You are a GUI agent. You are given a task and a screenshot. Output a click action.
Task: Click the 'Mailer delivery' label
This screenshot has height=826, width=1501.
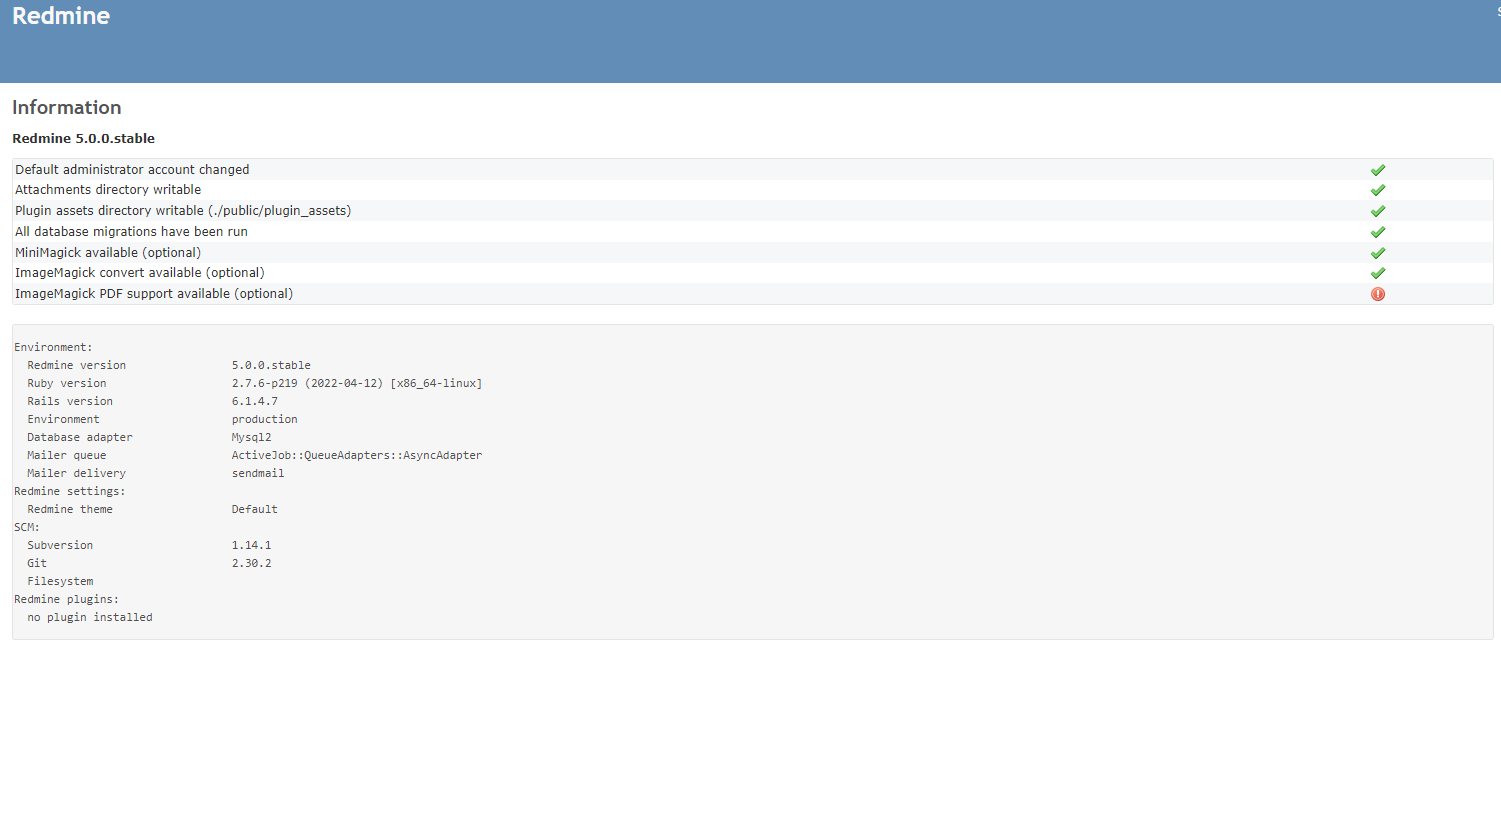[77, 474]
